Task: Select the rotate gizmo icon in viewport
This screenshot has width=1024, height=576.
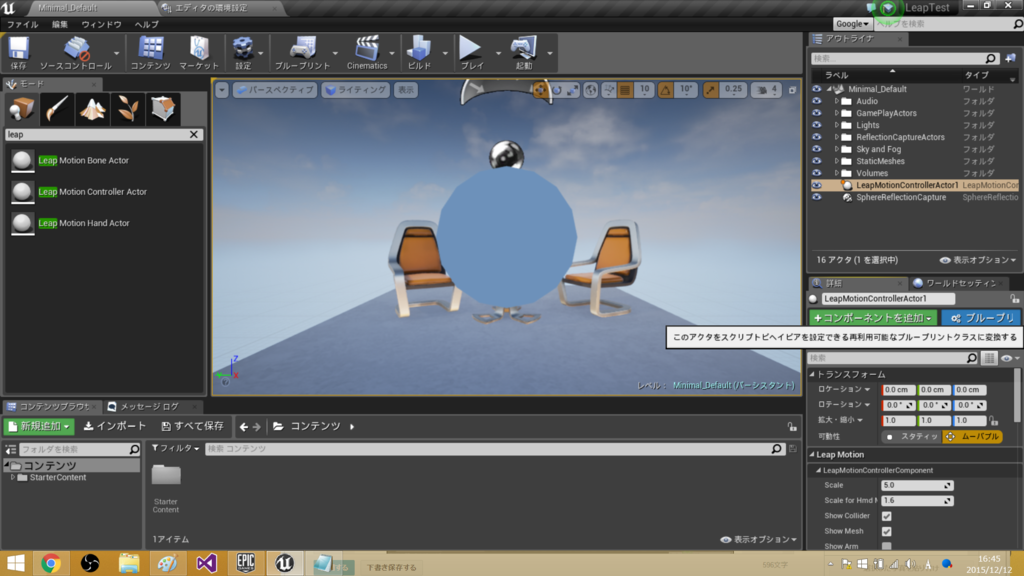Action: tap(556, 90)
